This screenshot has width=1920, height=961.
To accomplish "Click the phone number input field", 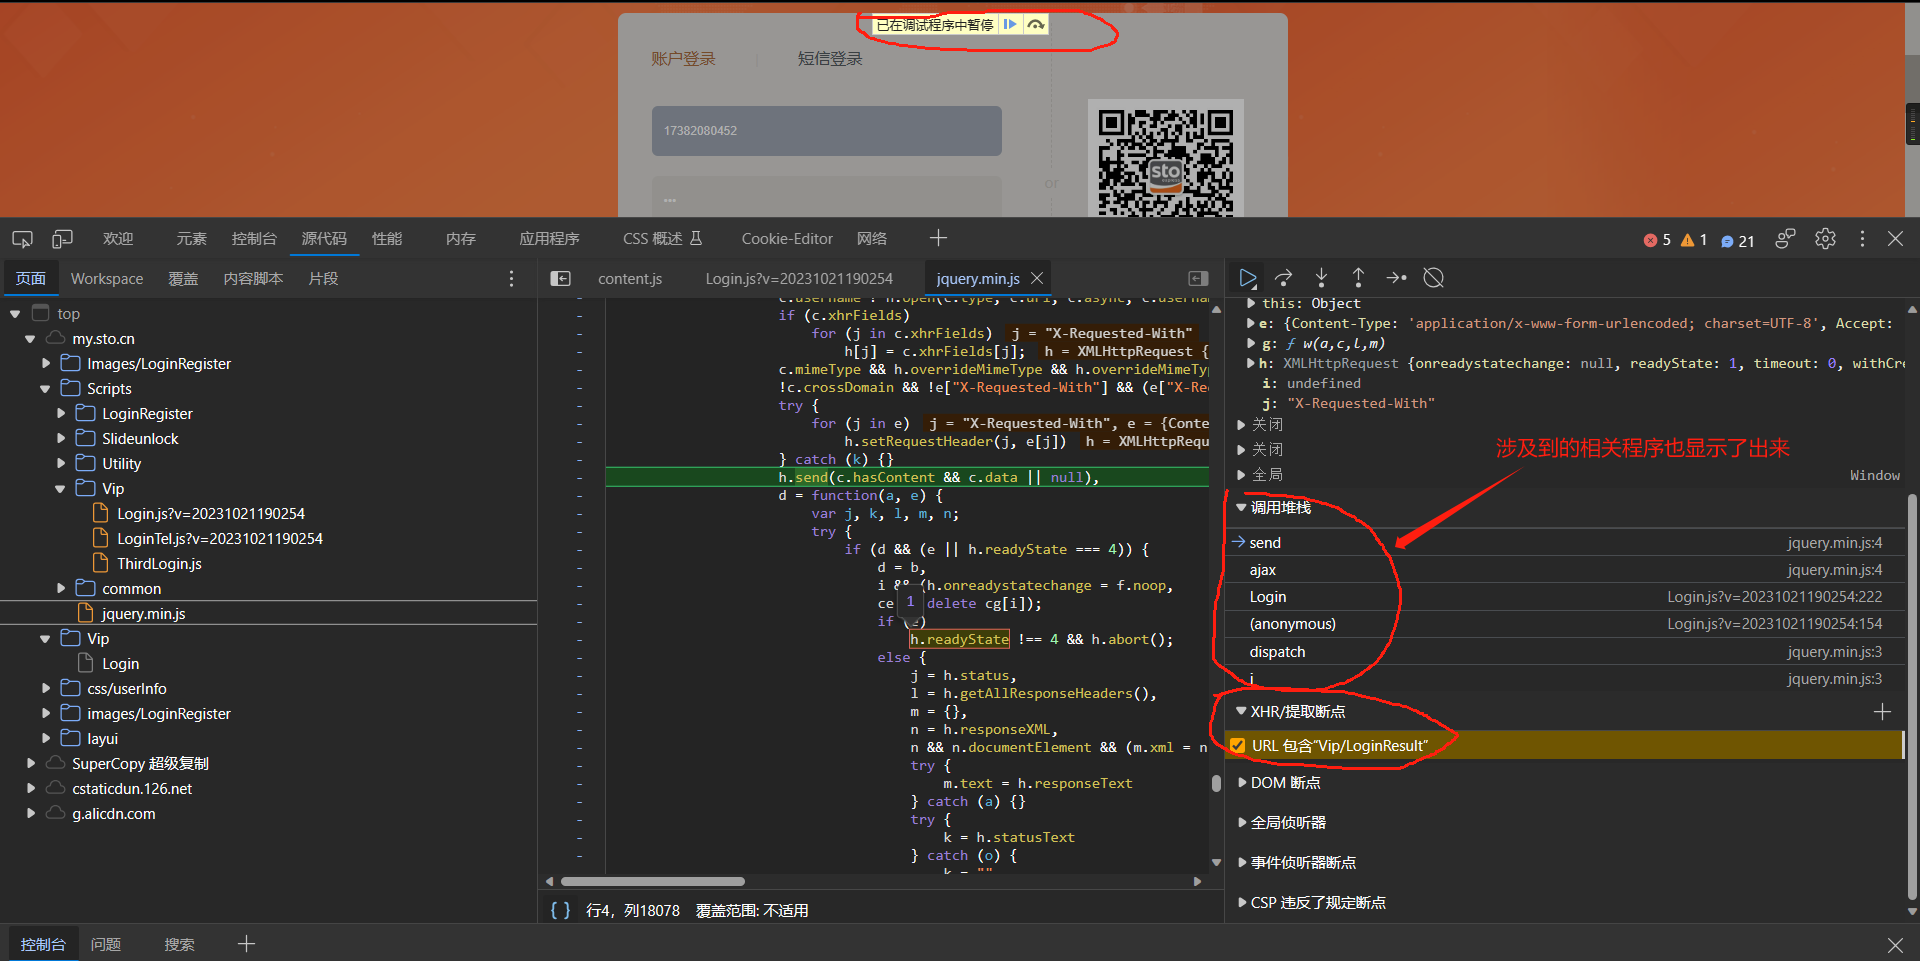I will (x=827, y=131).
